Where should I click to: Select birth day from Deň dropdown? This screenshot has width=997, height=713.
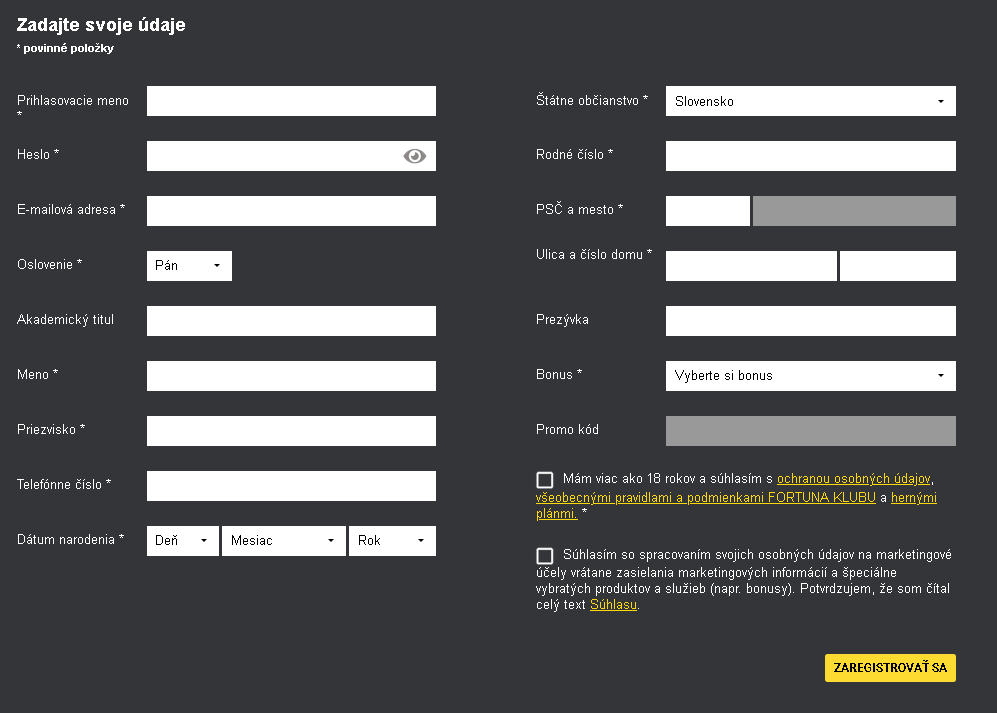pos(183,541)
